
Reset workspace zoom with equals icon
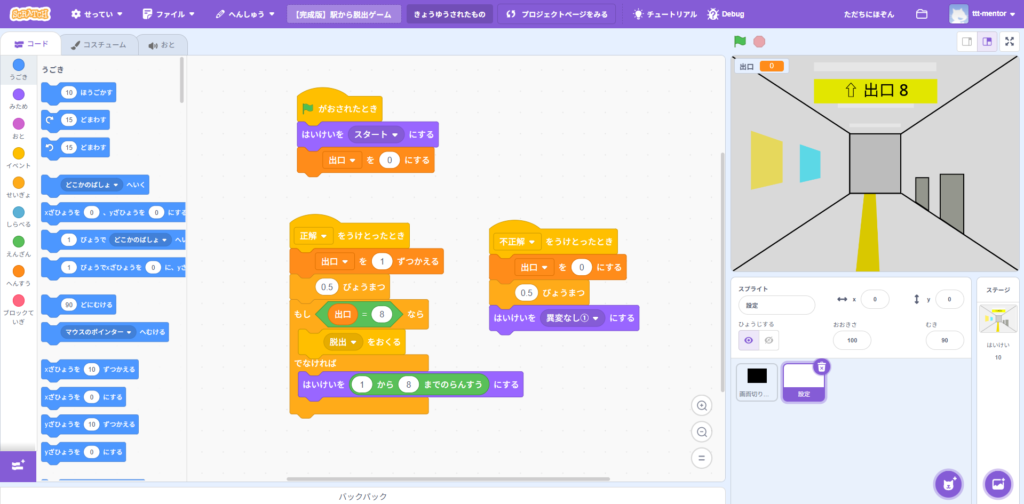coord(702,458)
